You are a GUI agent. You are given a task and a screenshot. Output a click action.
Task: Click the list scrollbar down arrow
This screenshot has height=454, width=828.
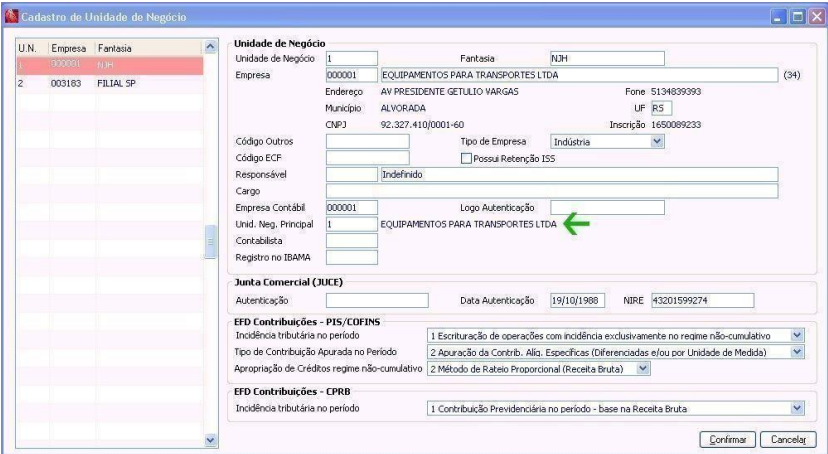[x=210, y=440]
